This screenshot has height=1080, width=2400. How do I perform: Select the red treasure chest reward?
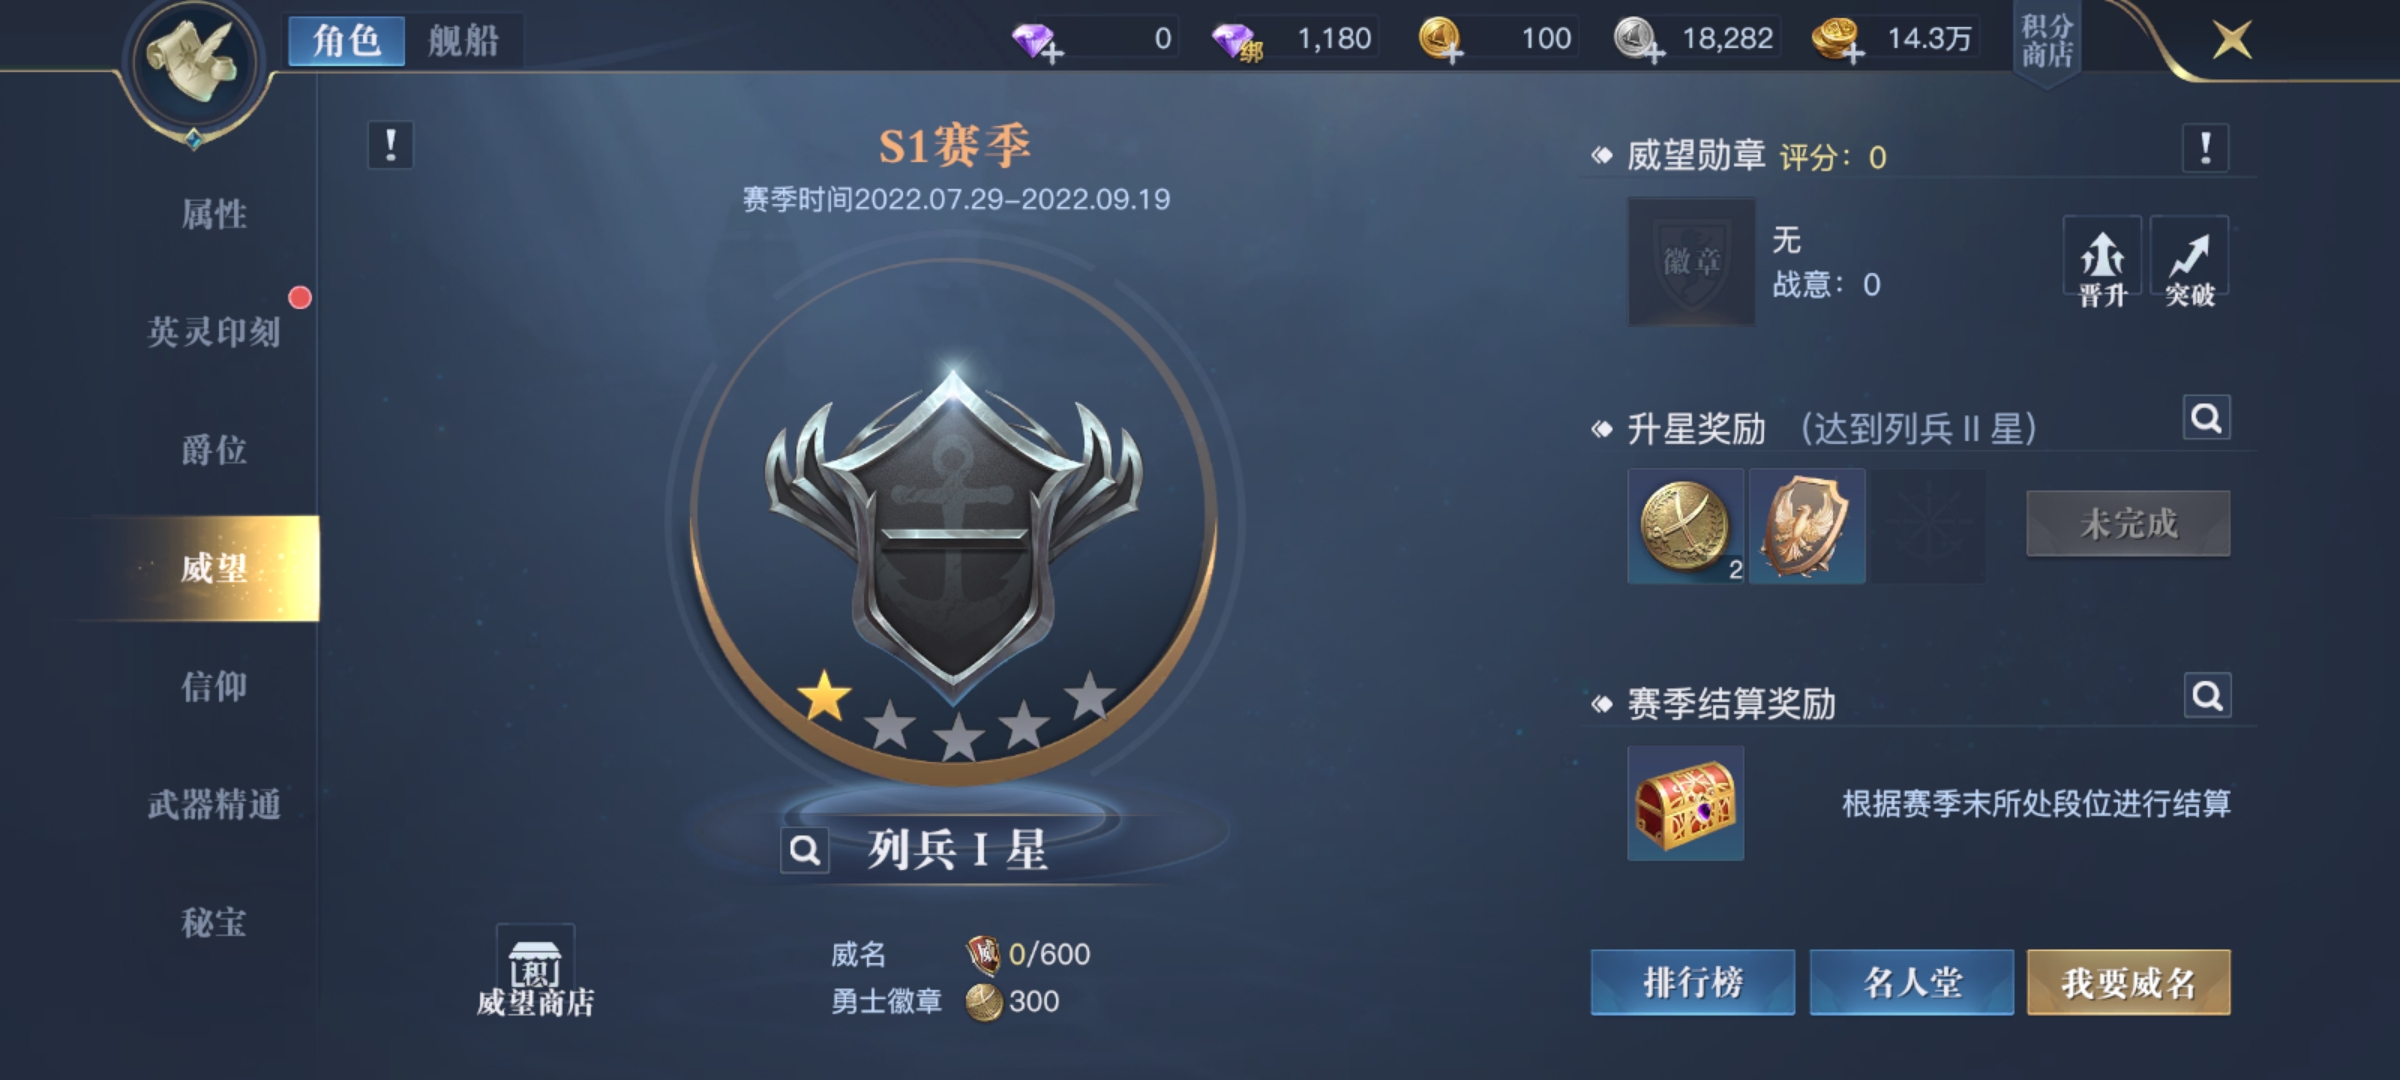1686,803
